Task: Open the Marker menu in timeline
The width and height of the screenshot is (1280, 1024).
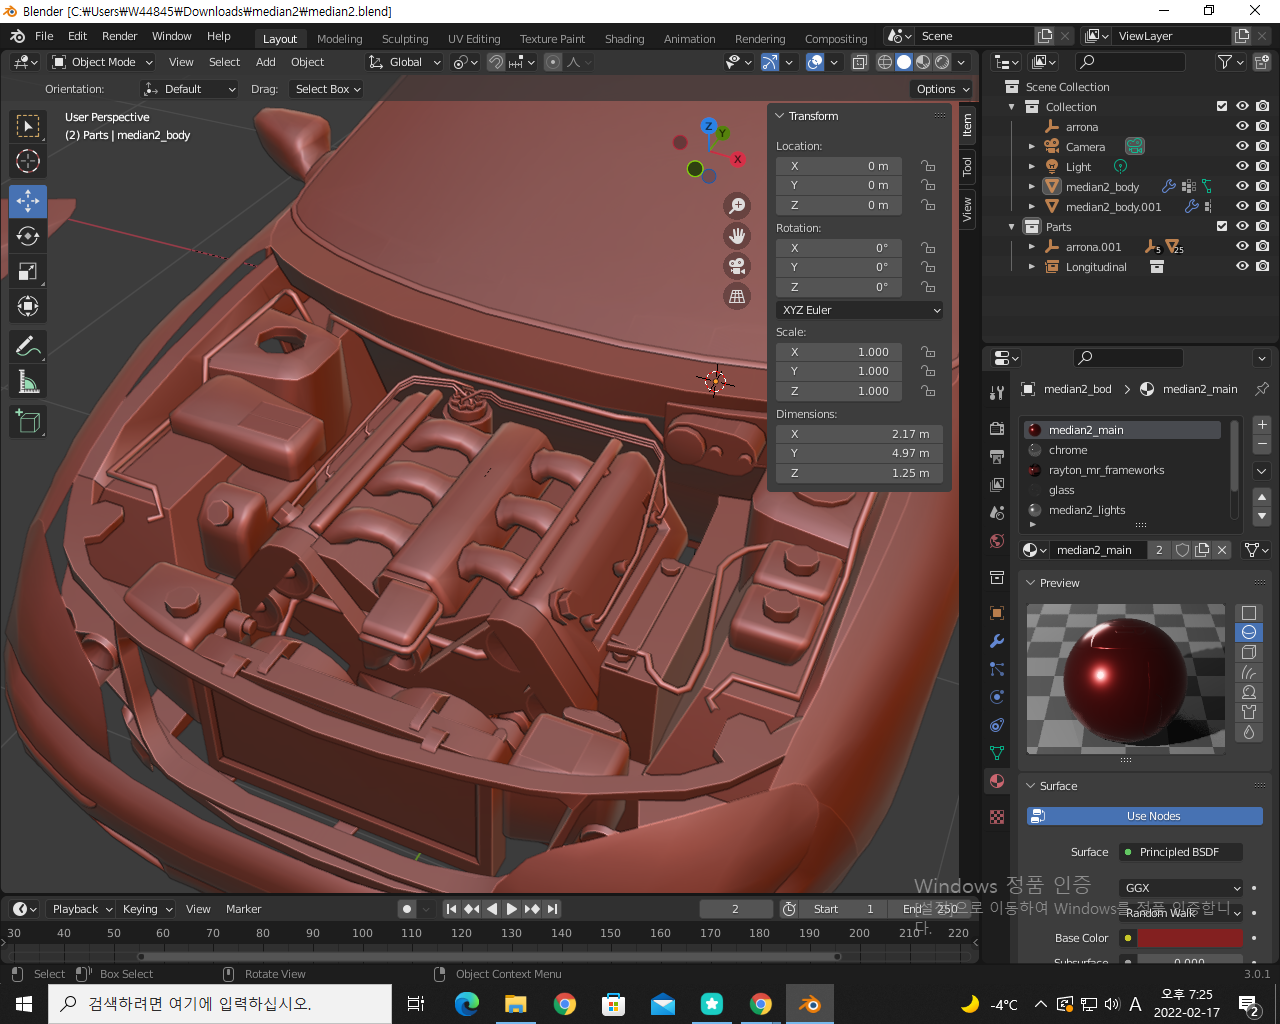Action: click(243, 909)
